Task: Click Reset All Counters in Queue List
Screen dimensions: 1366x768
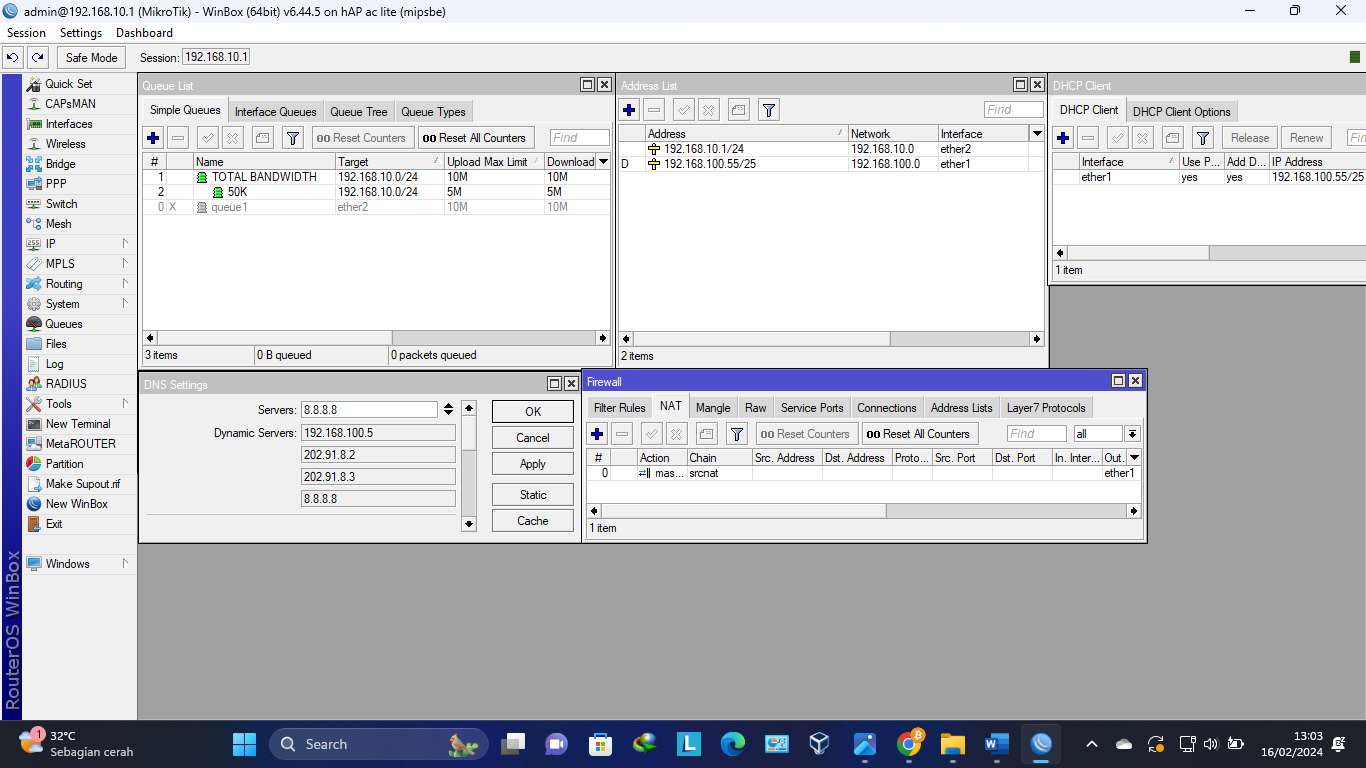Action: point(476,138)
